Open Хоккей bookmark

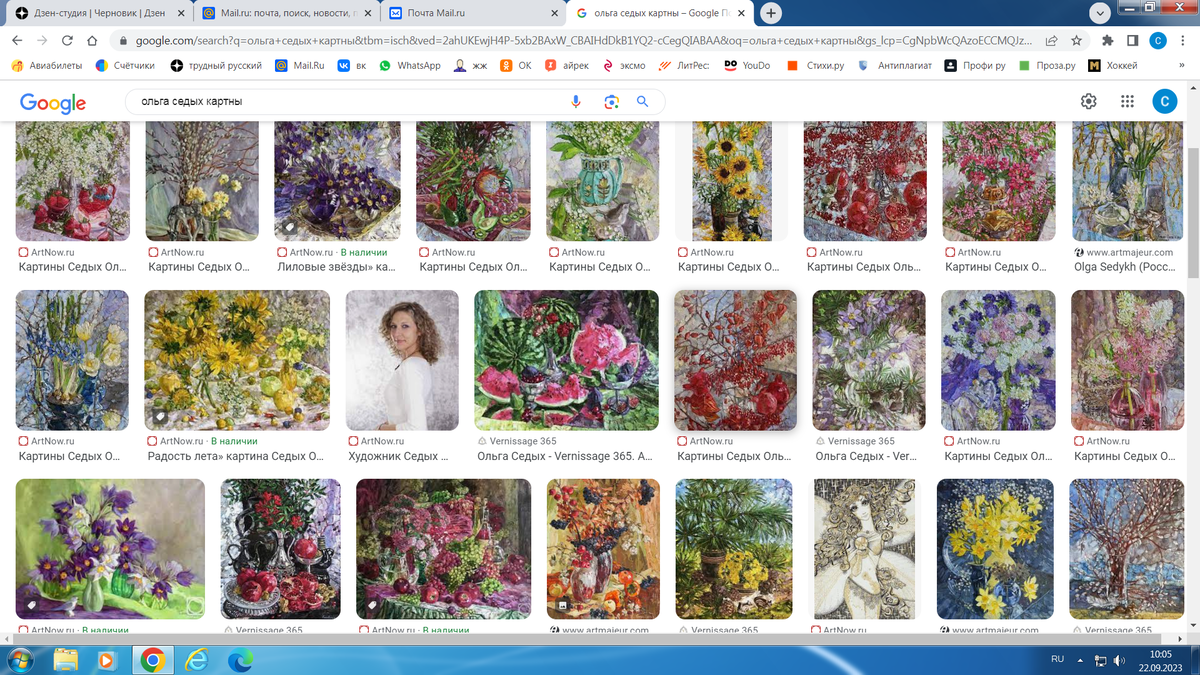(1113, 65)
